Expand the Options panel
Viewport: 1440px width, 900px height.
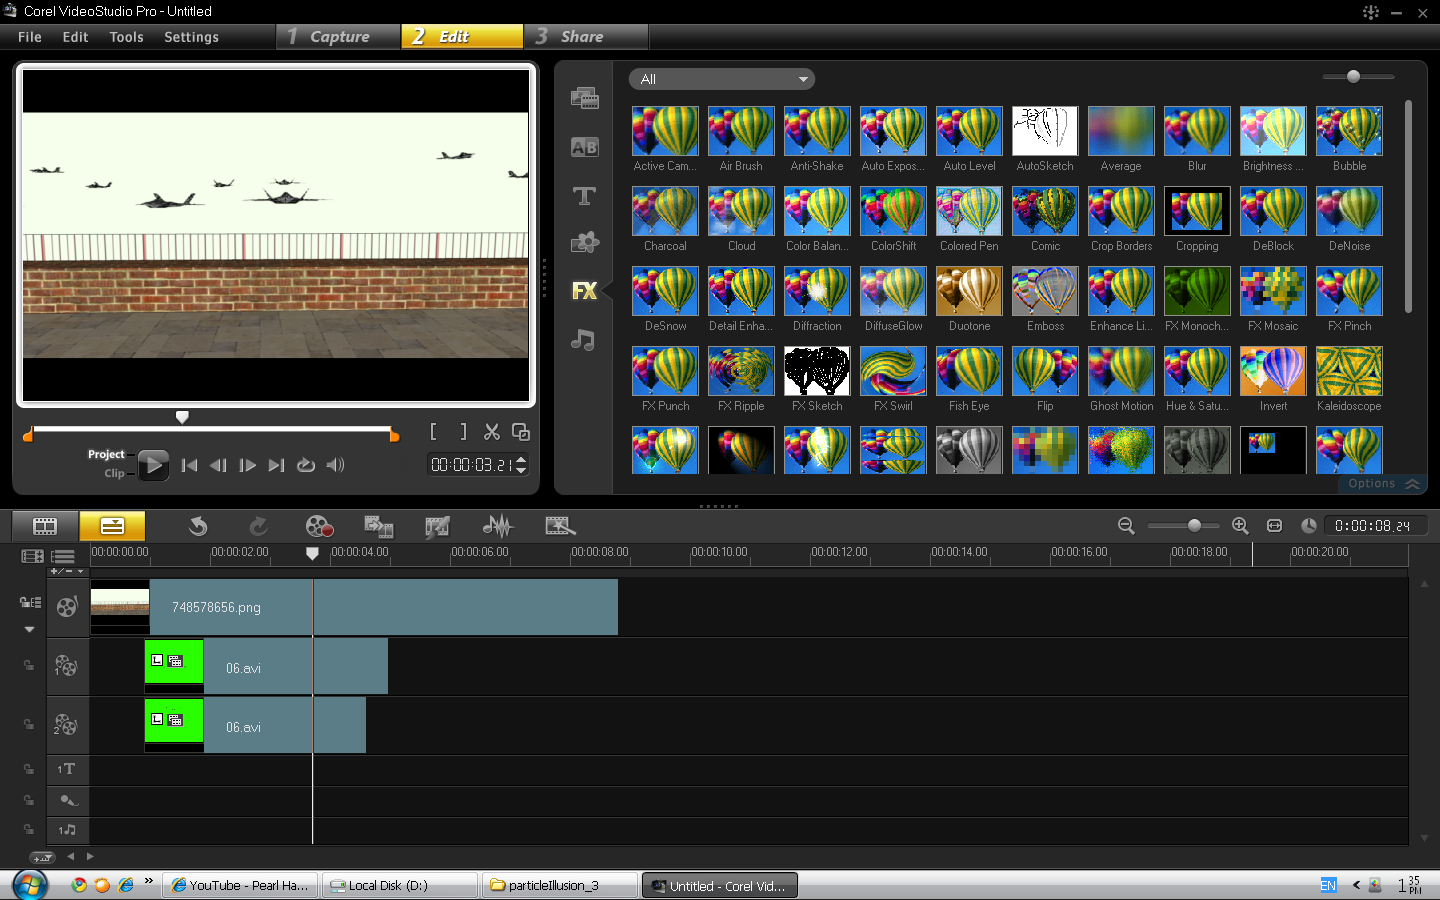click(1383, 484)
